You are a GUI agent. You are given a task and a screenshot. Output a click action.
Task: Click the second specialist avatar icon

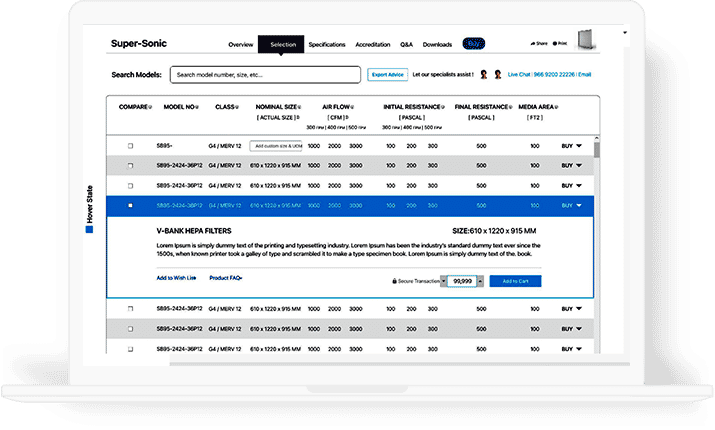[499, 74]
